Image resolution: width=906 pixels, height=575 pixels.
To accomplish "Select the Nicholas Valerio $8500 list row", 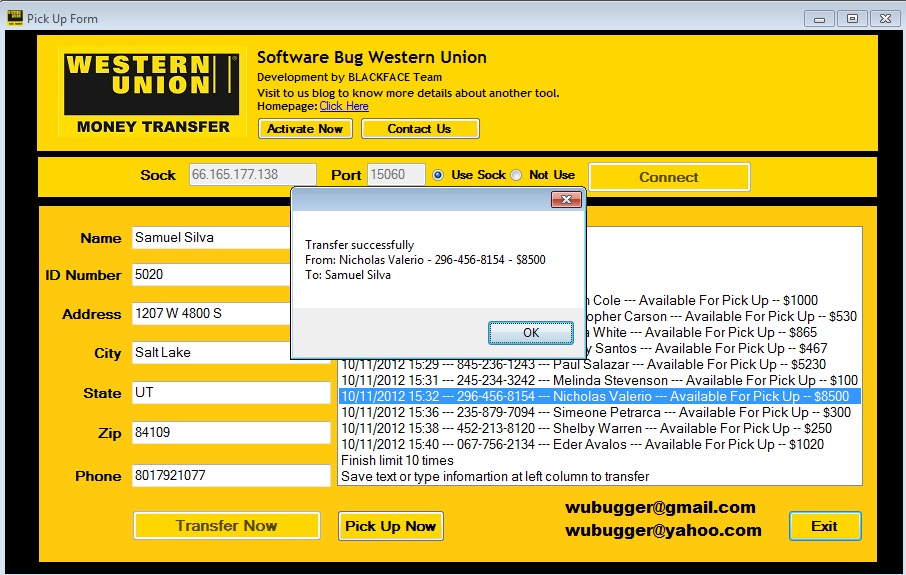I will (600, 396).
